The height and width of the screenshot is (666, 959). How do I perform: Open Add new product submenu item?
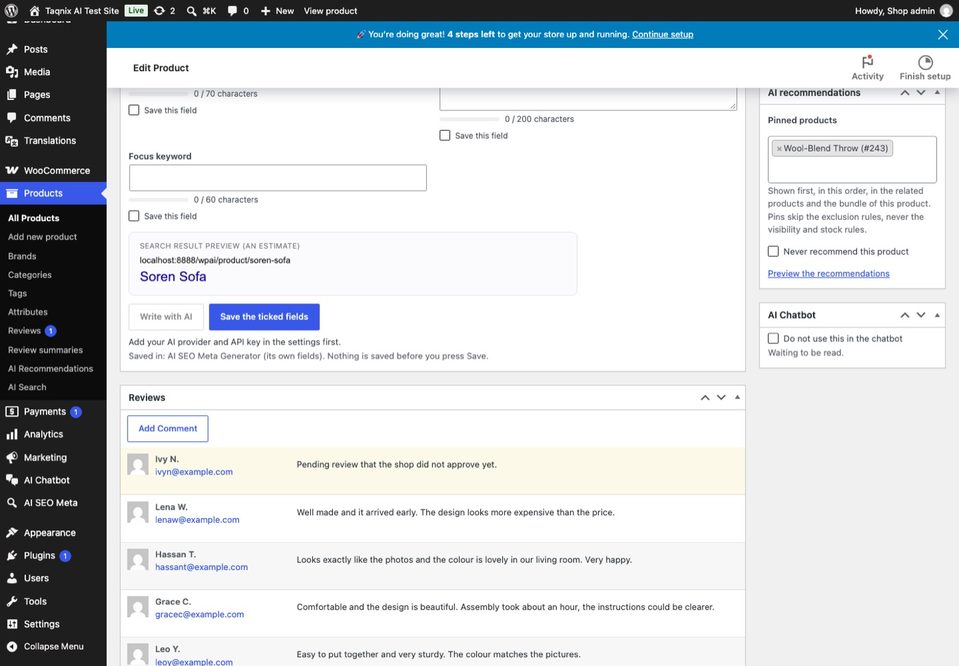tap(42, 237)
